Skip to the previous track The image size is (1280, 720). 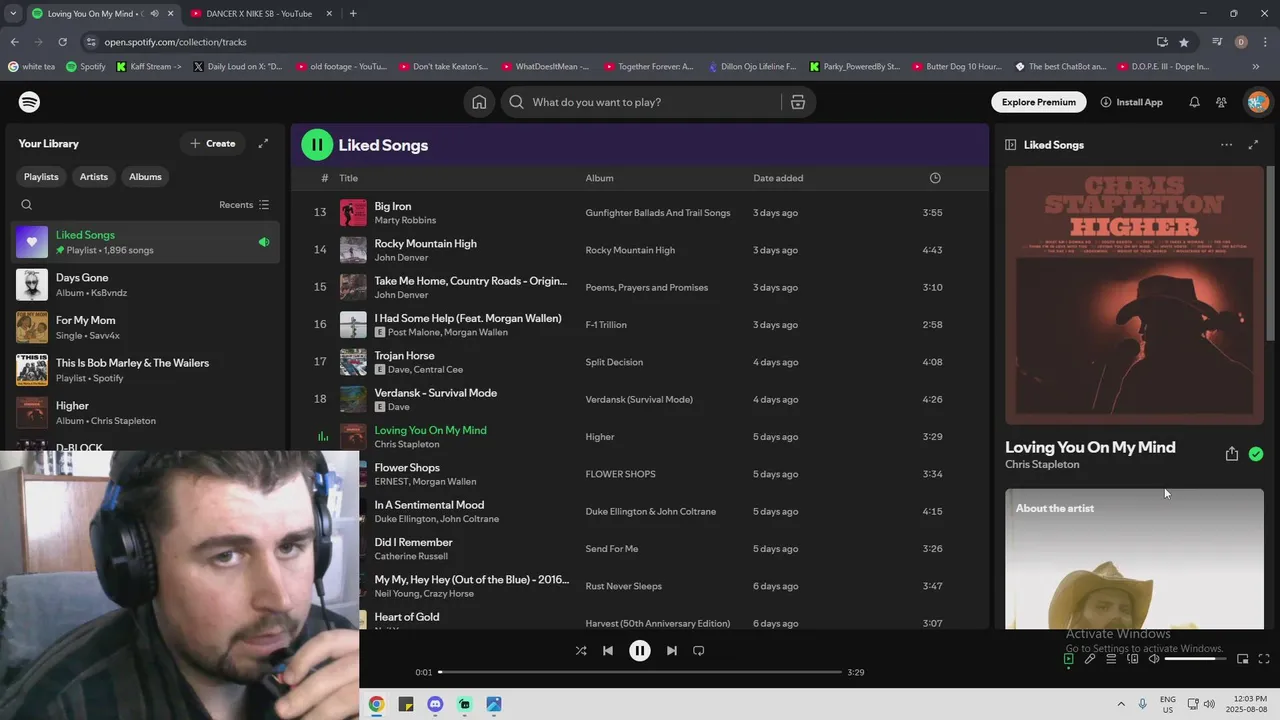tap(607, 651)
